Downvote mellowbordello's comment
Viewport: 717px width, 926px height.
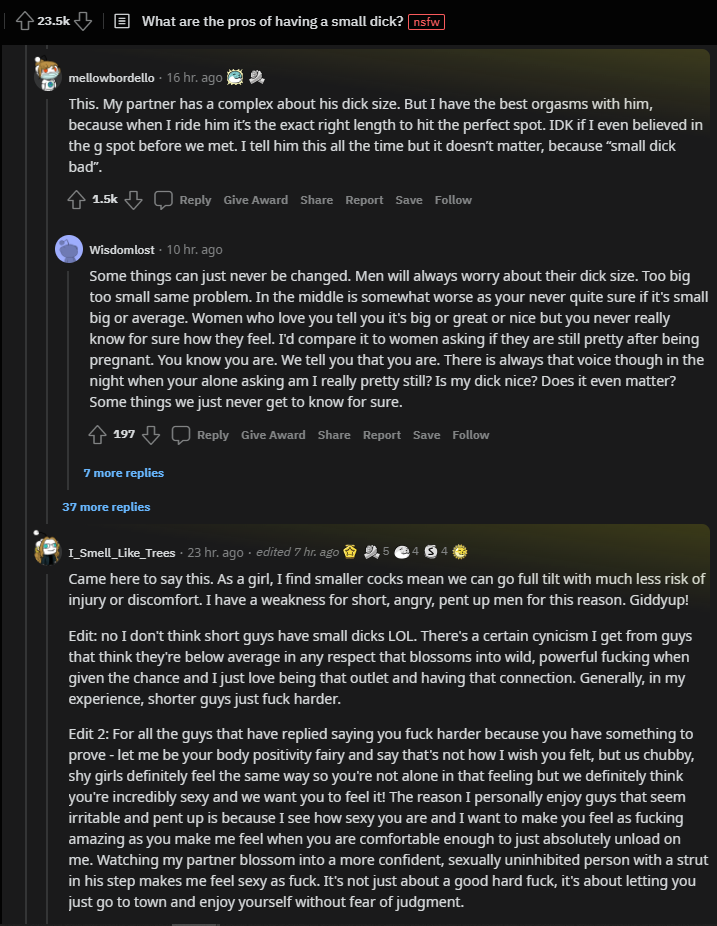(x=133, y=200)
